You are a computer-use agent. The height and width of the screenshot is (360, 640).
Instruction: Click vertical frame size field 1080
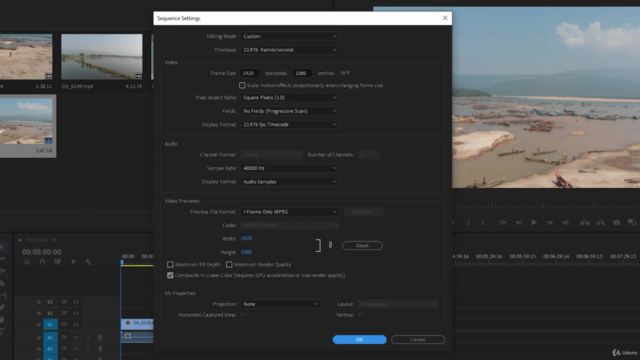[x=302, y=73]
